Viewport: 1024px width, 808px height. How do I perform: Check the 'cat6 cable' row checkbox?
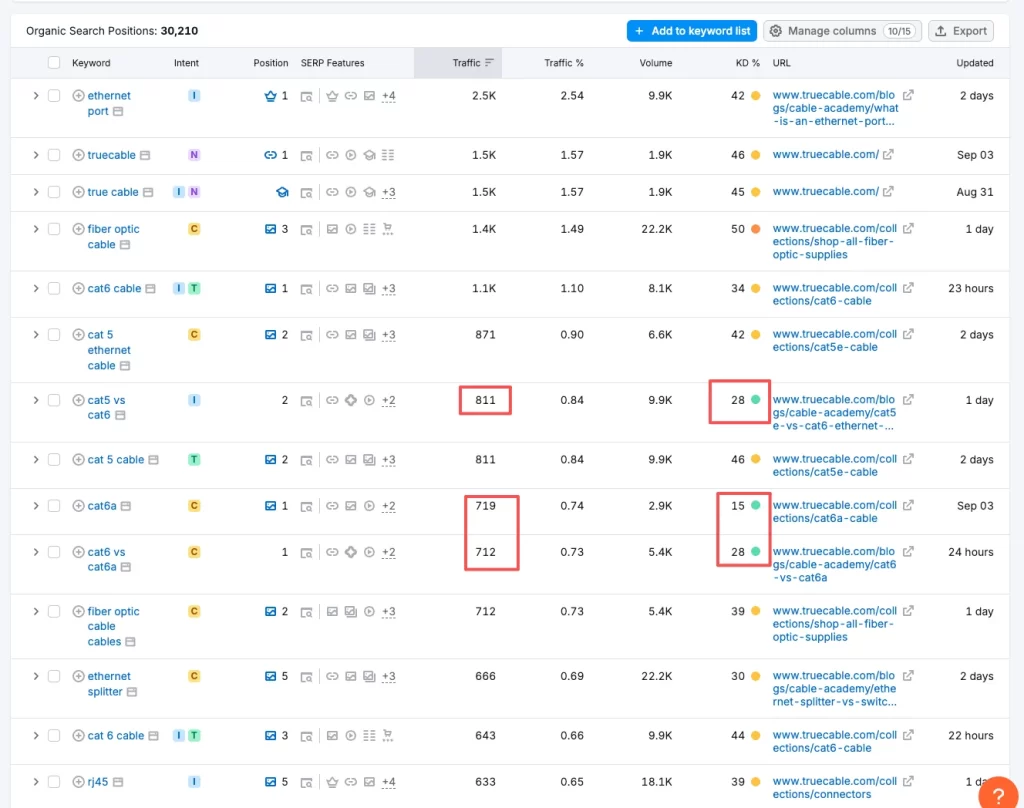[54, 288]
